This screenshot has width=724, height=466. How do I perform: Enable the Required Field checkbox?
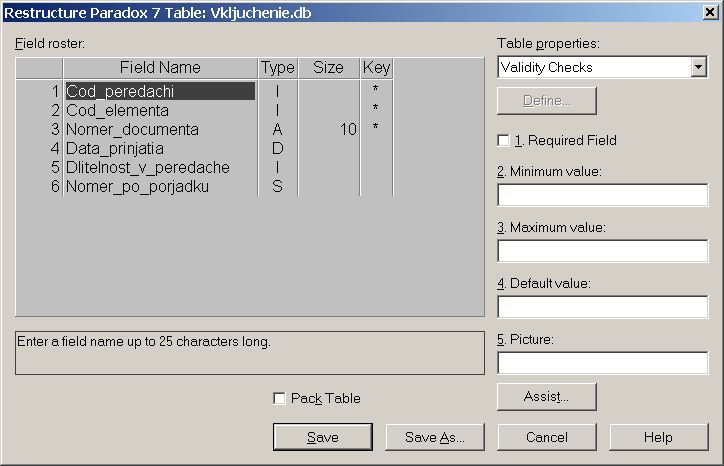pos(504,140)
